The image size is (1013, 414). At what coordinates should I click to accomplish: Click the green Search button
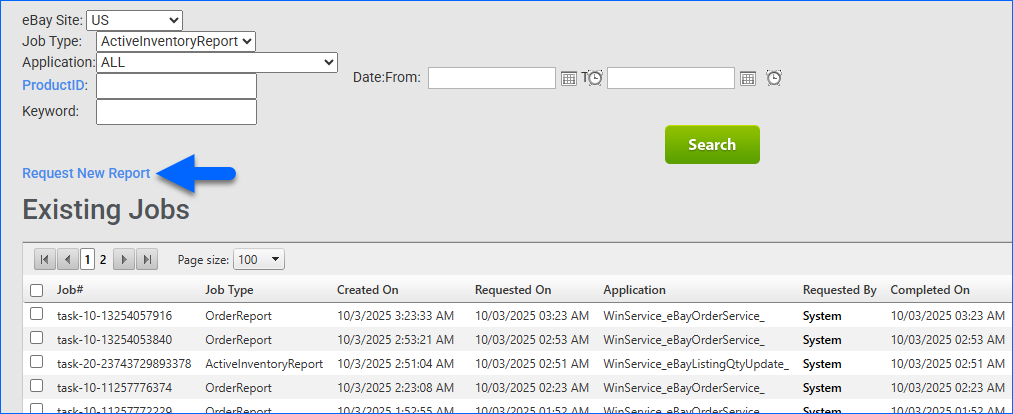(712, 145)
